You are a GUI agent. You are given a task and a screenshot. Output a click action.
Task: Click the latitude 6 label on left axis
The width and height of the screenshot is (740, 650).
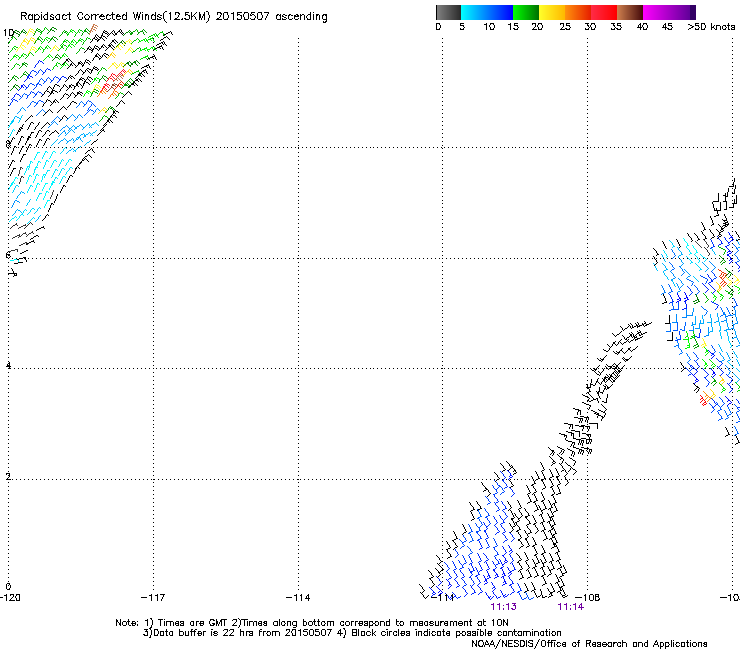click(8, 255)
